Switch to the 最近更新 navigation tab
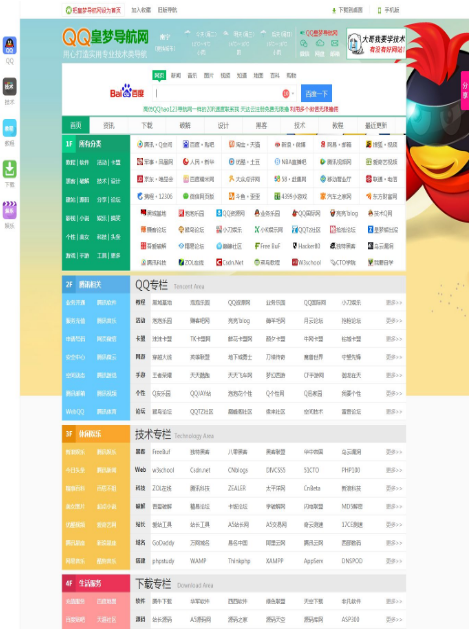The image size is (471, 629). coord(376,125)
